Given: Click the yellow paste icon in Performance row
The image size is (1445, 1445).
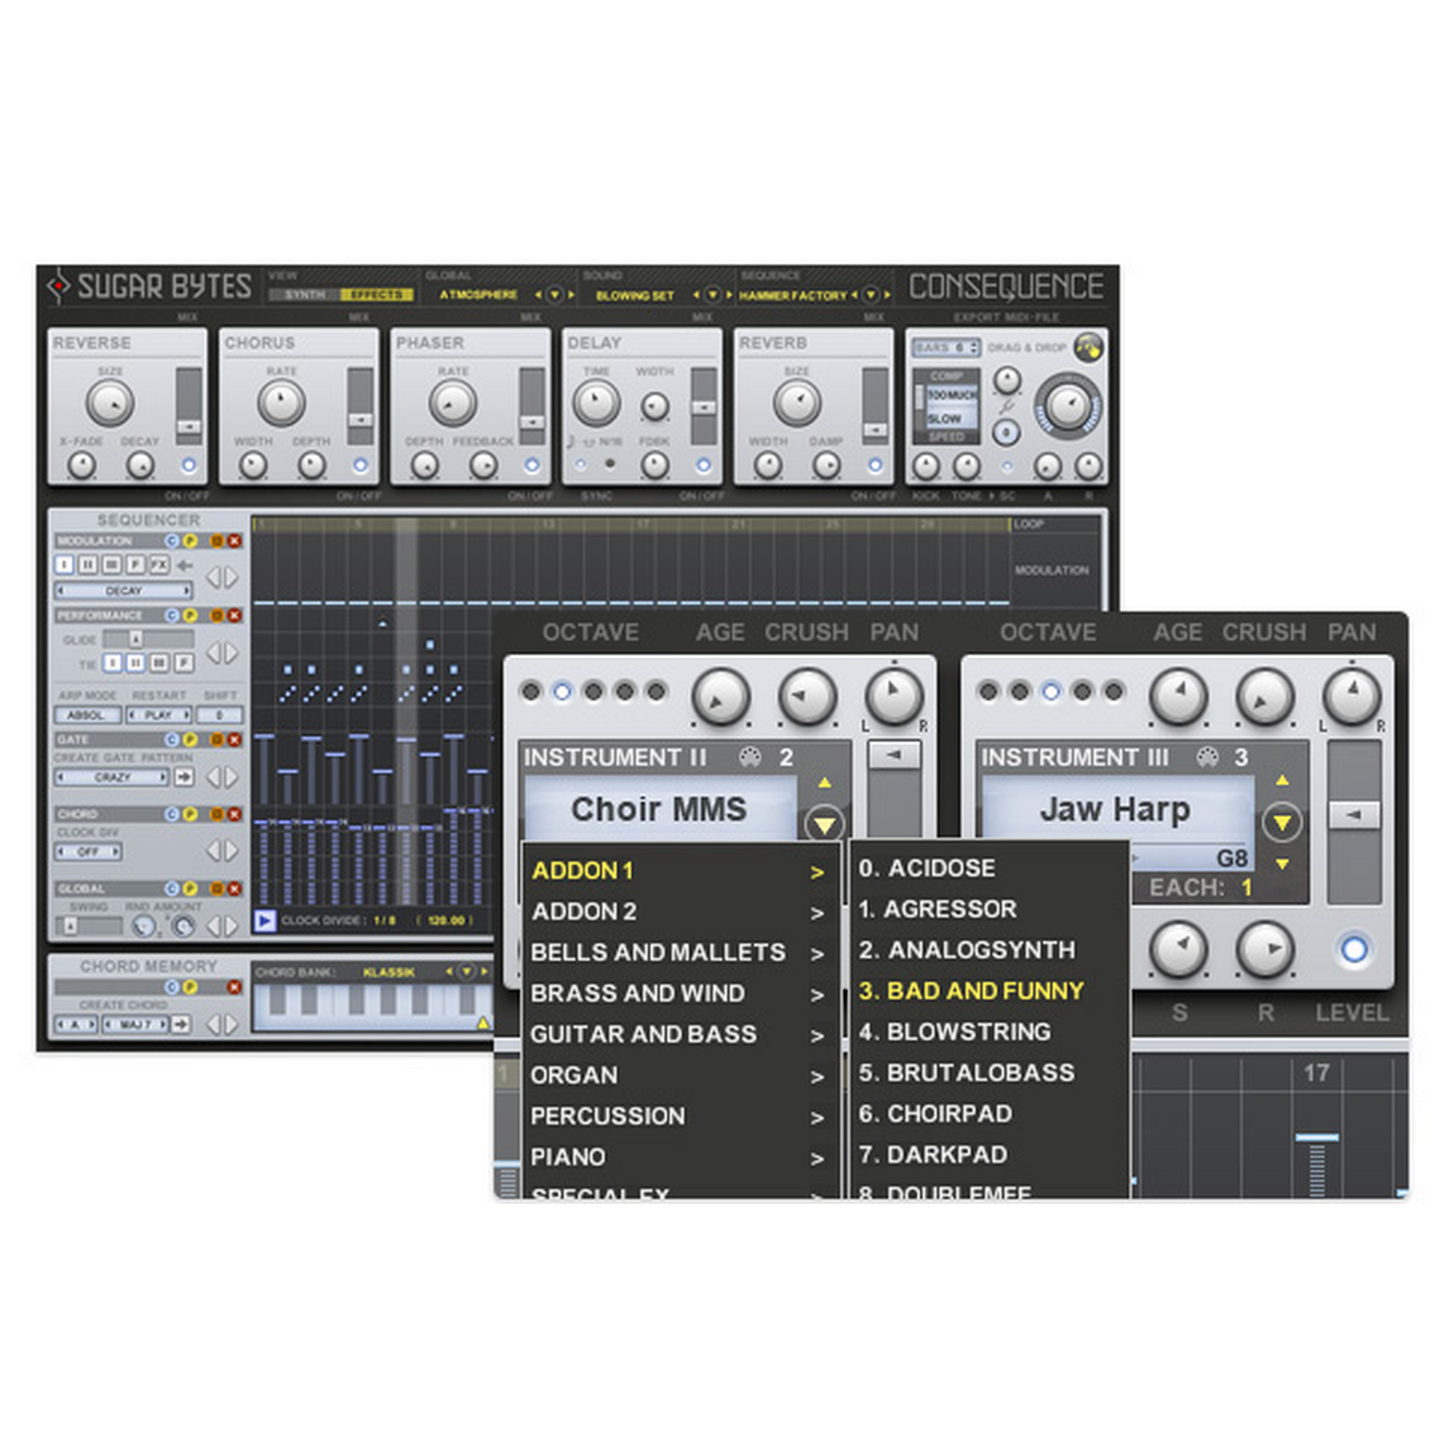Looking at the screenshot, I should tap(189, 615).
